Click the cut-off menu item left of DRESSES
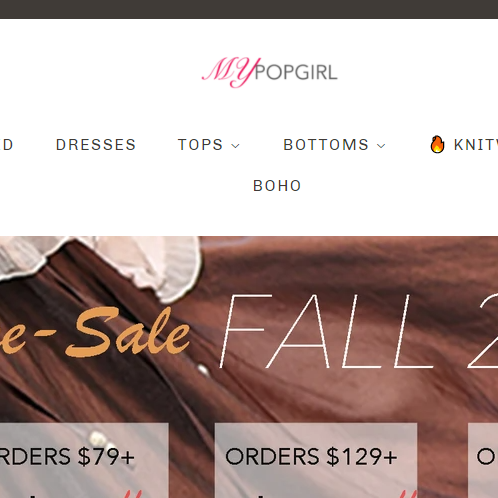This screenshot has width=498, height=498. [7, 145]
